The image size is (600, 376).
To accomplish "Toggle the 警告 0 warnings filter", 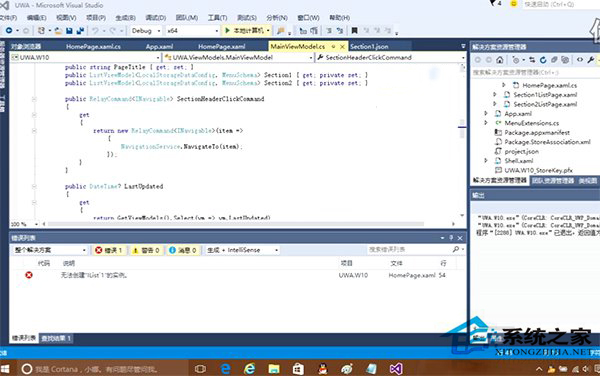I will [146, 250].
